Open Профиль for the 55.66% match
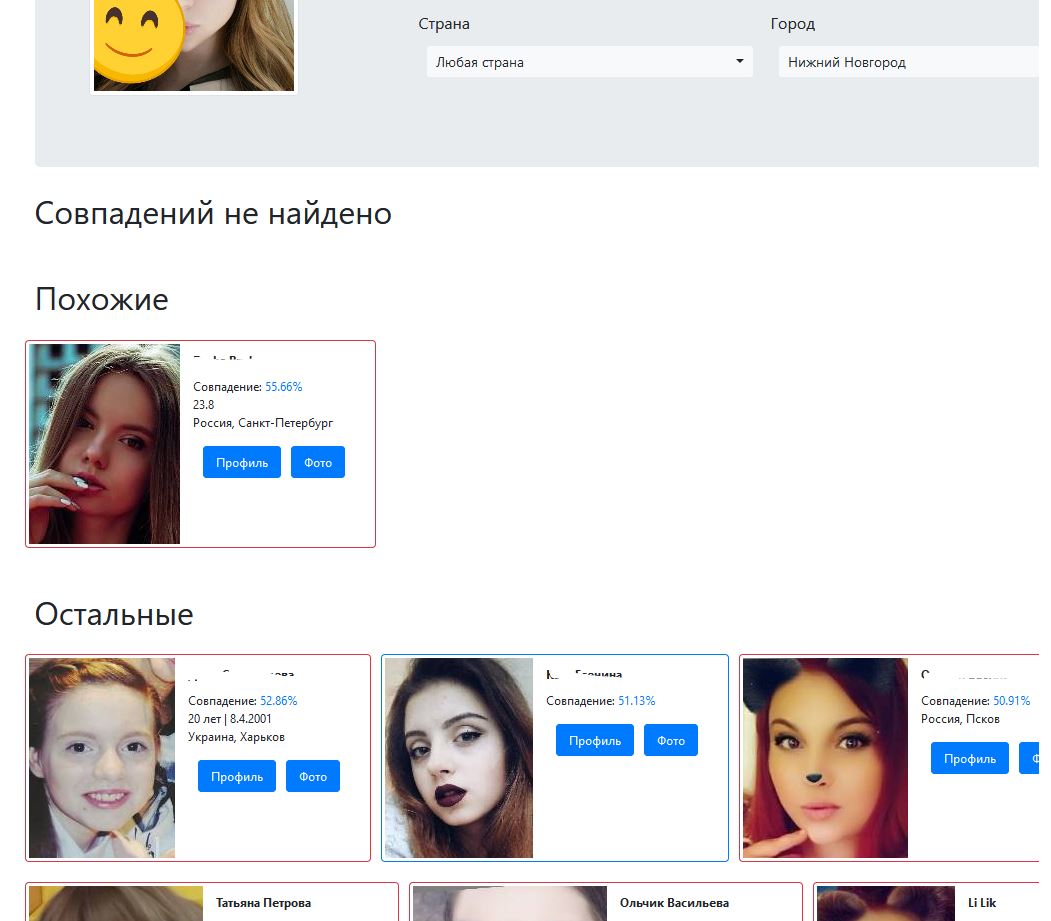 [242, 463]
